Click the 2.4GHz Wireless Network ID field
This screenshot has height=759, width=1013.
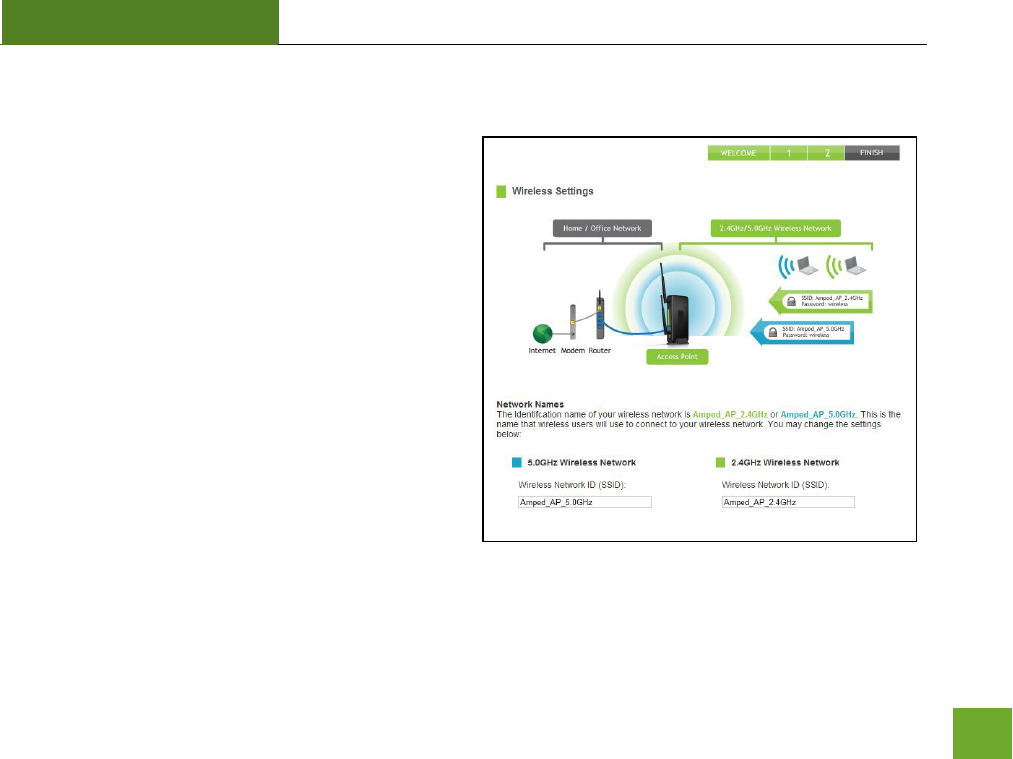tap(788, 502)
